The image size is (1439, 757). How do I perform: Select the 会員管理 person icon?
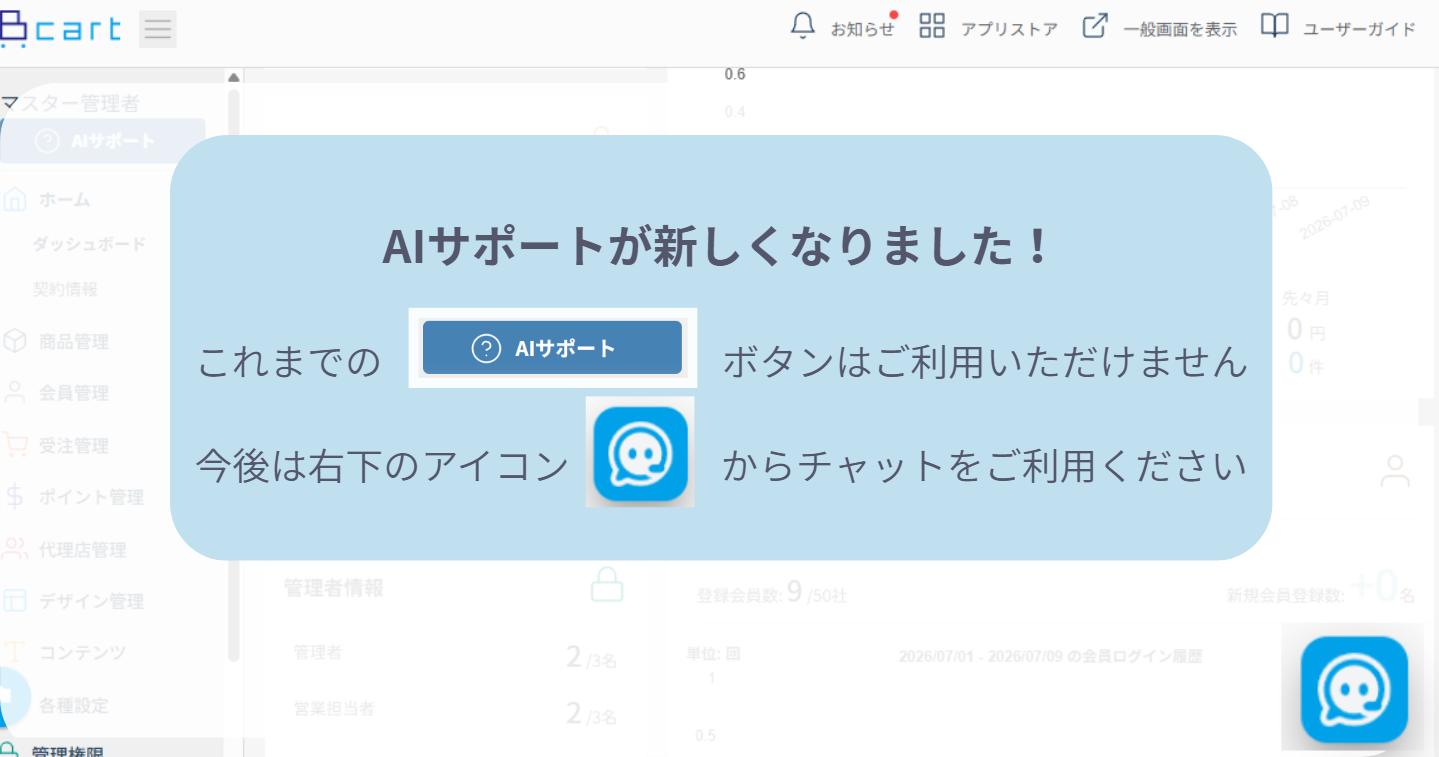(x=15, y=393)
